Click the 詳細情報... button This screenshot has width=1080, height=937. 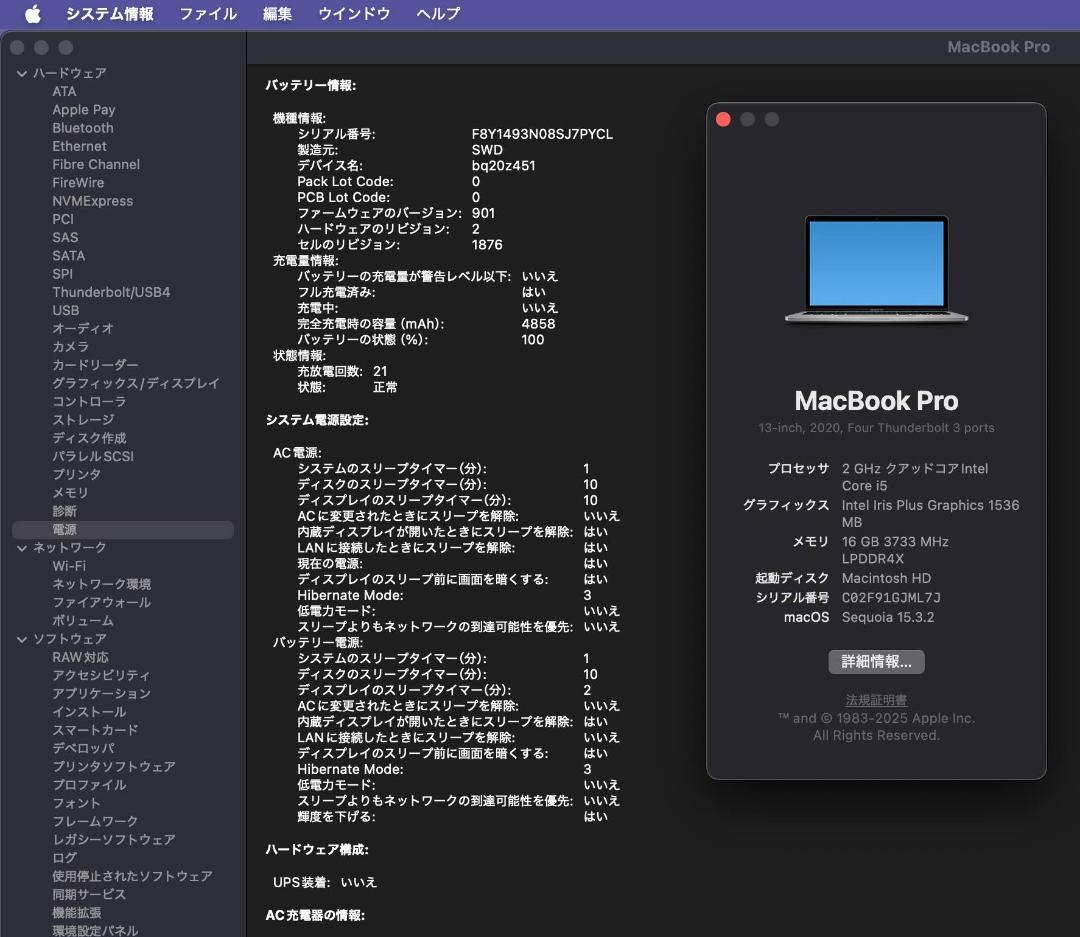click(x=877, y=661)
